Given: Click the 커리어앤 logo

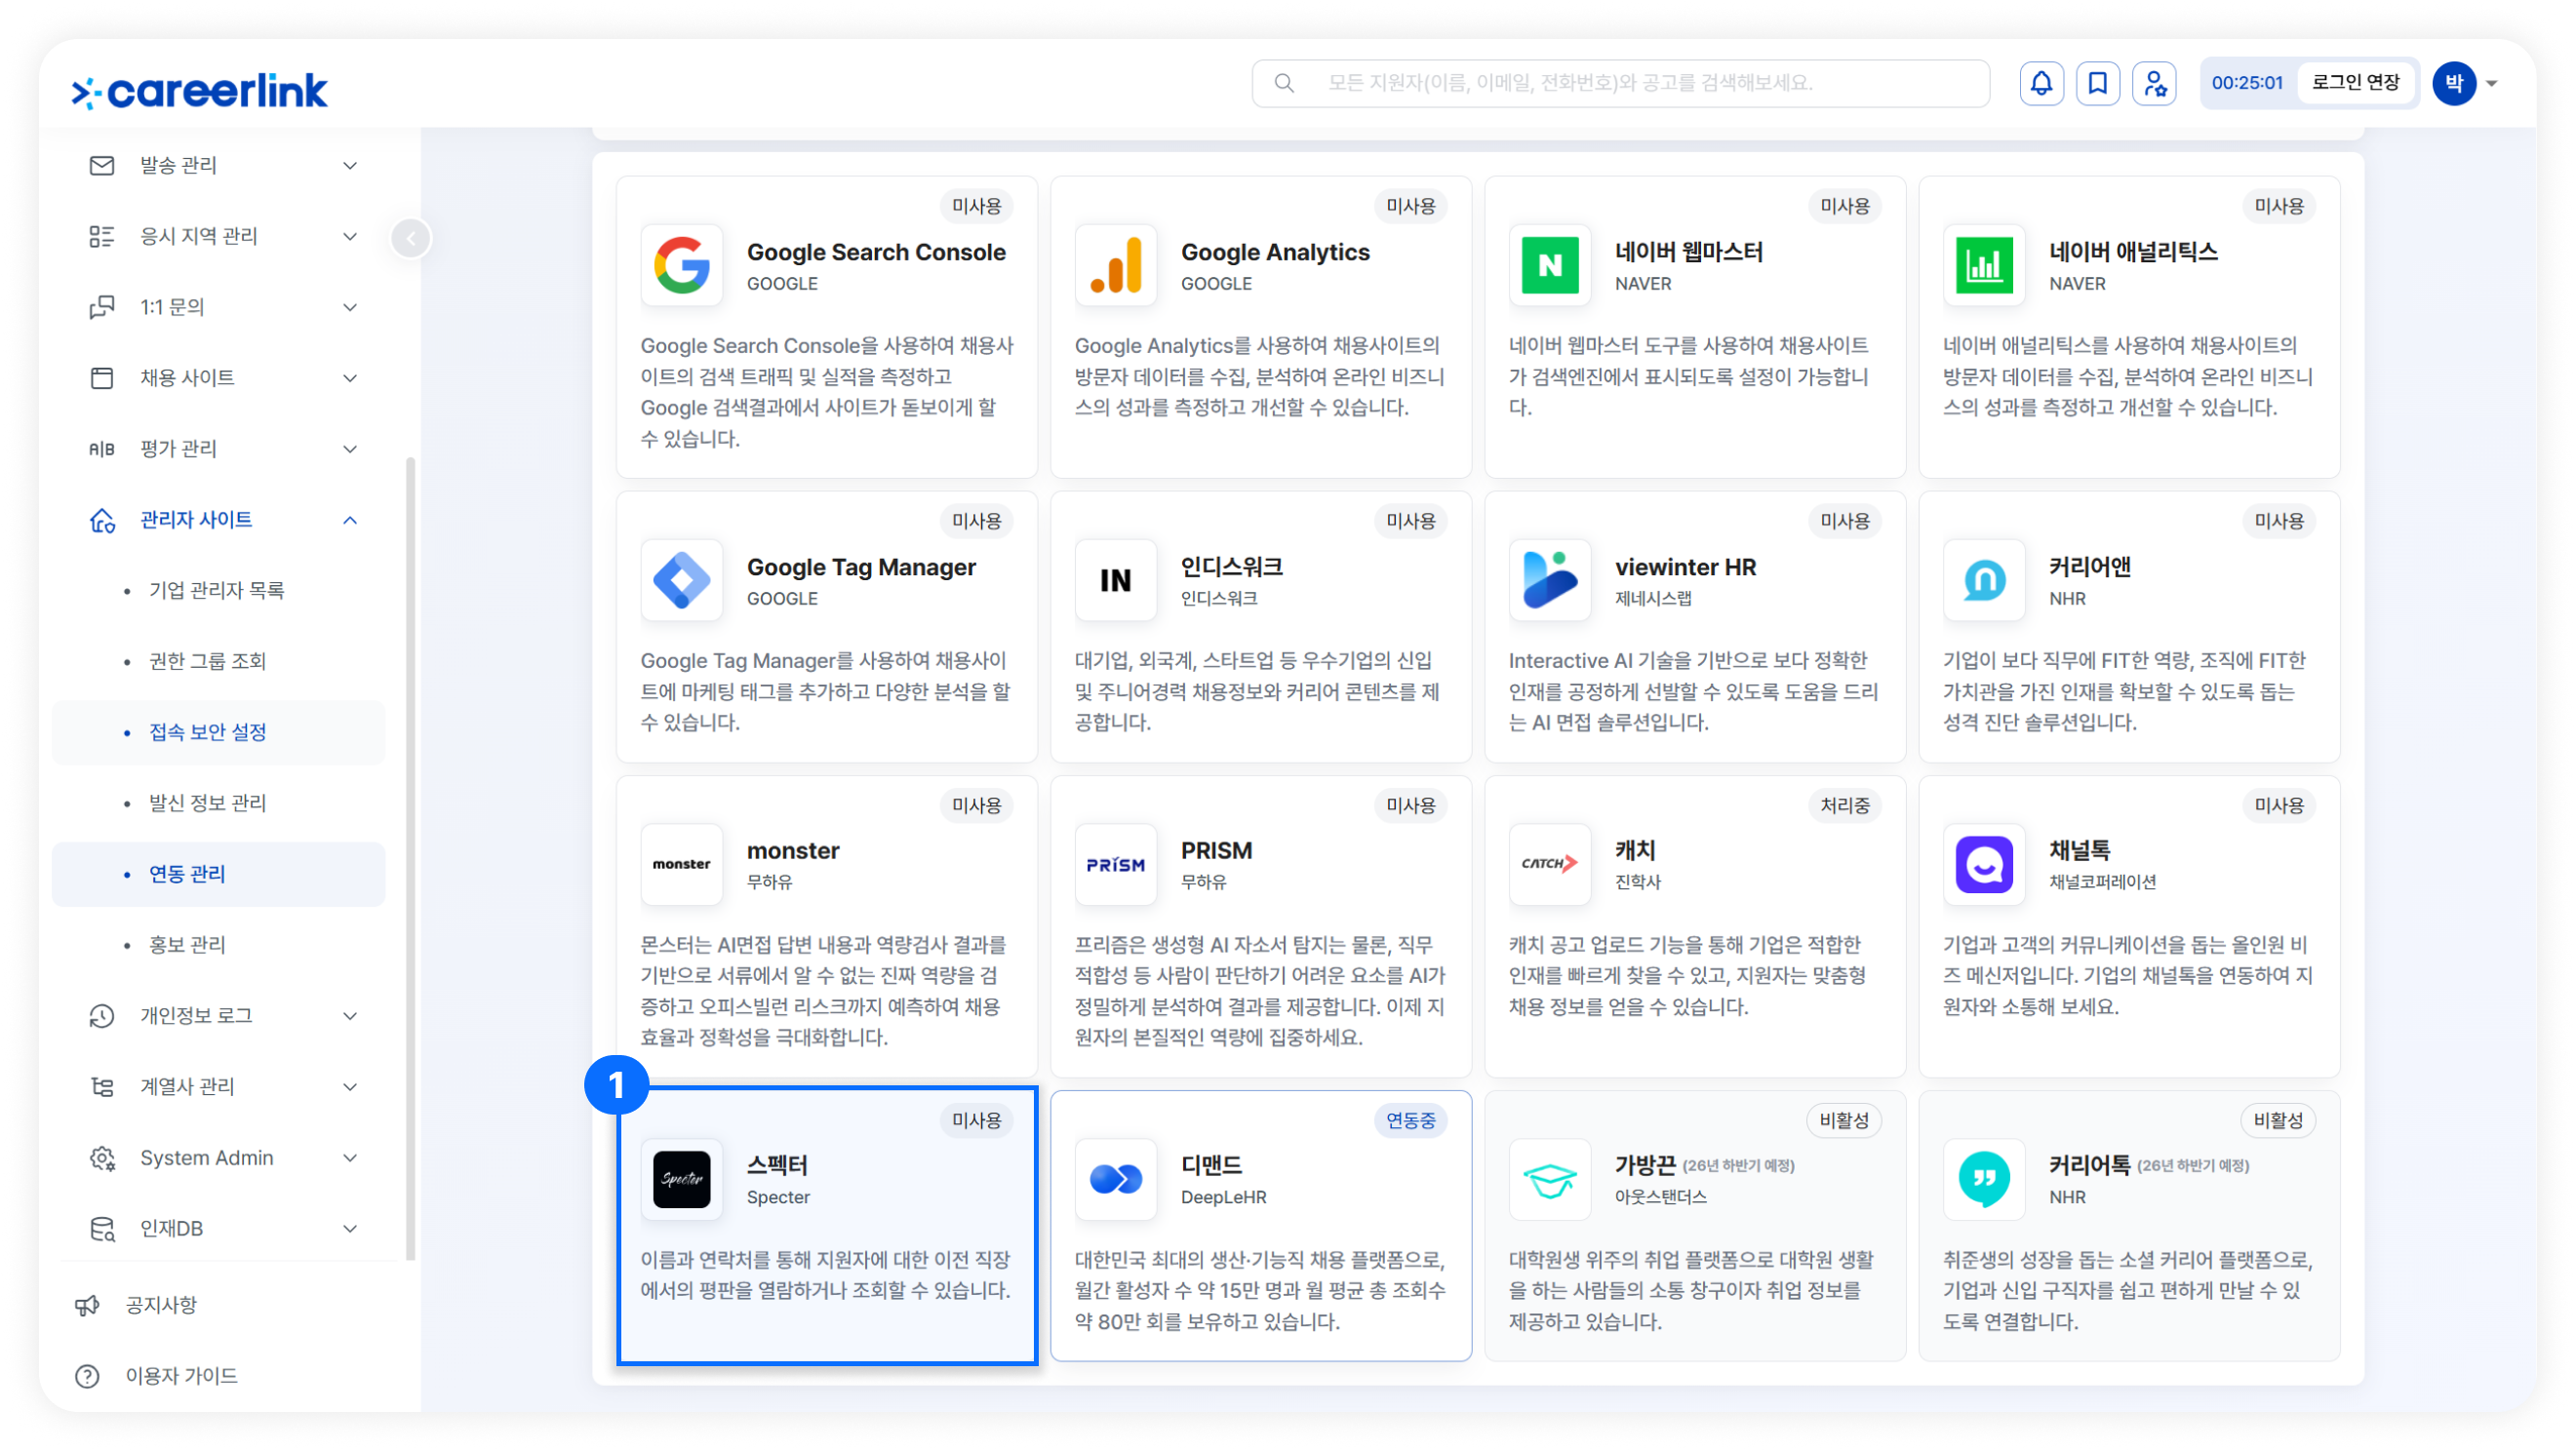Looking at the screenshot, I should coord(1984,580).
